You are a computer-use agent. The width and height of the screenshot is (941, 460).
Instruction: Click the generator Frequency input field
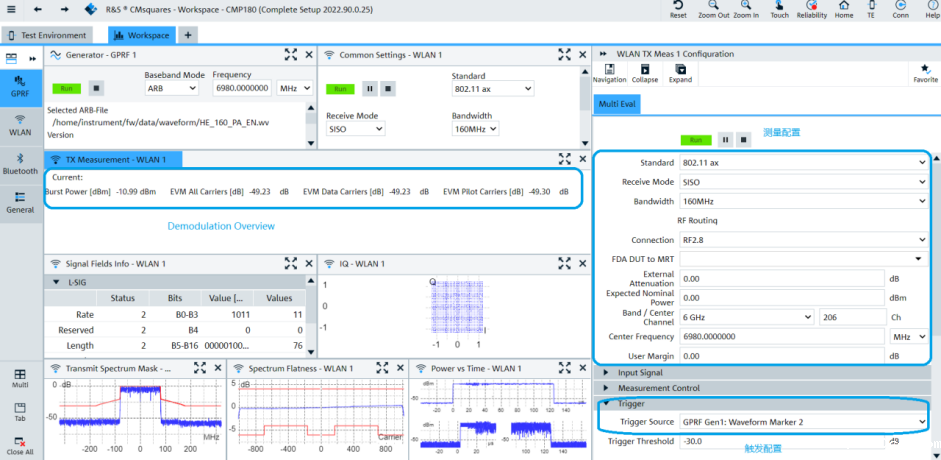click(242, 88)
